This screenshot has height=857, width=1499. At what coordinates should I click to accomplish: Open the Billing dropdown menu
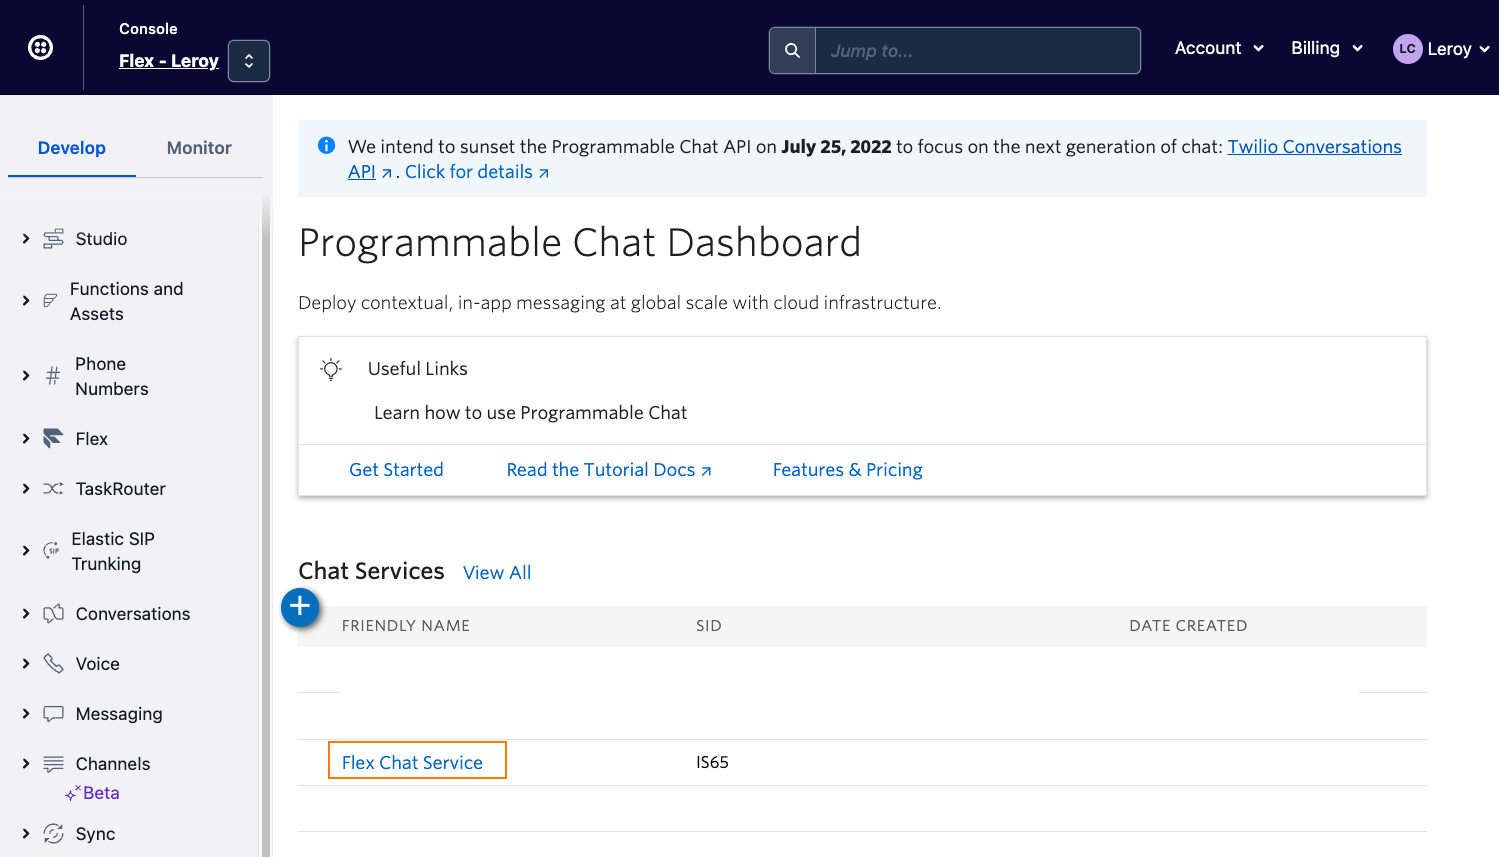click(x=1327, y=48)
